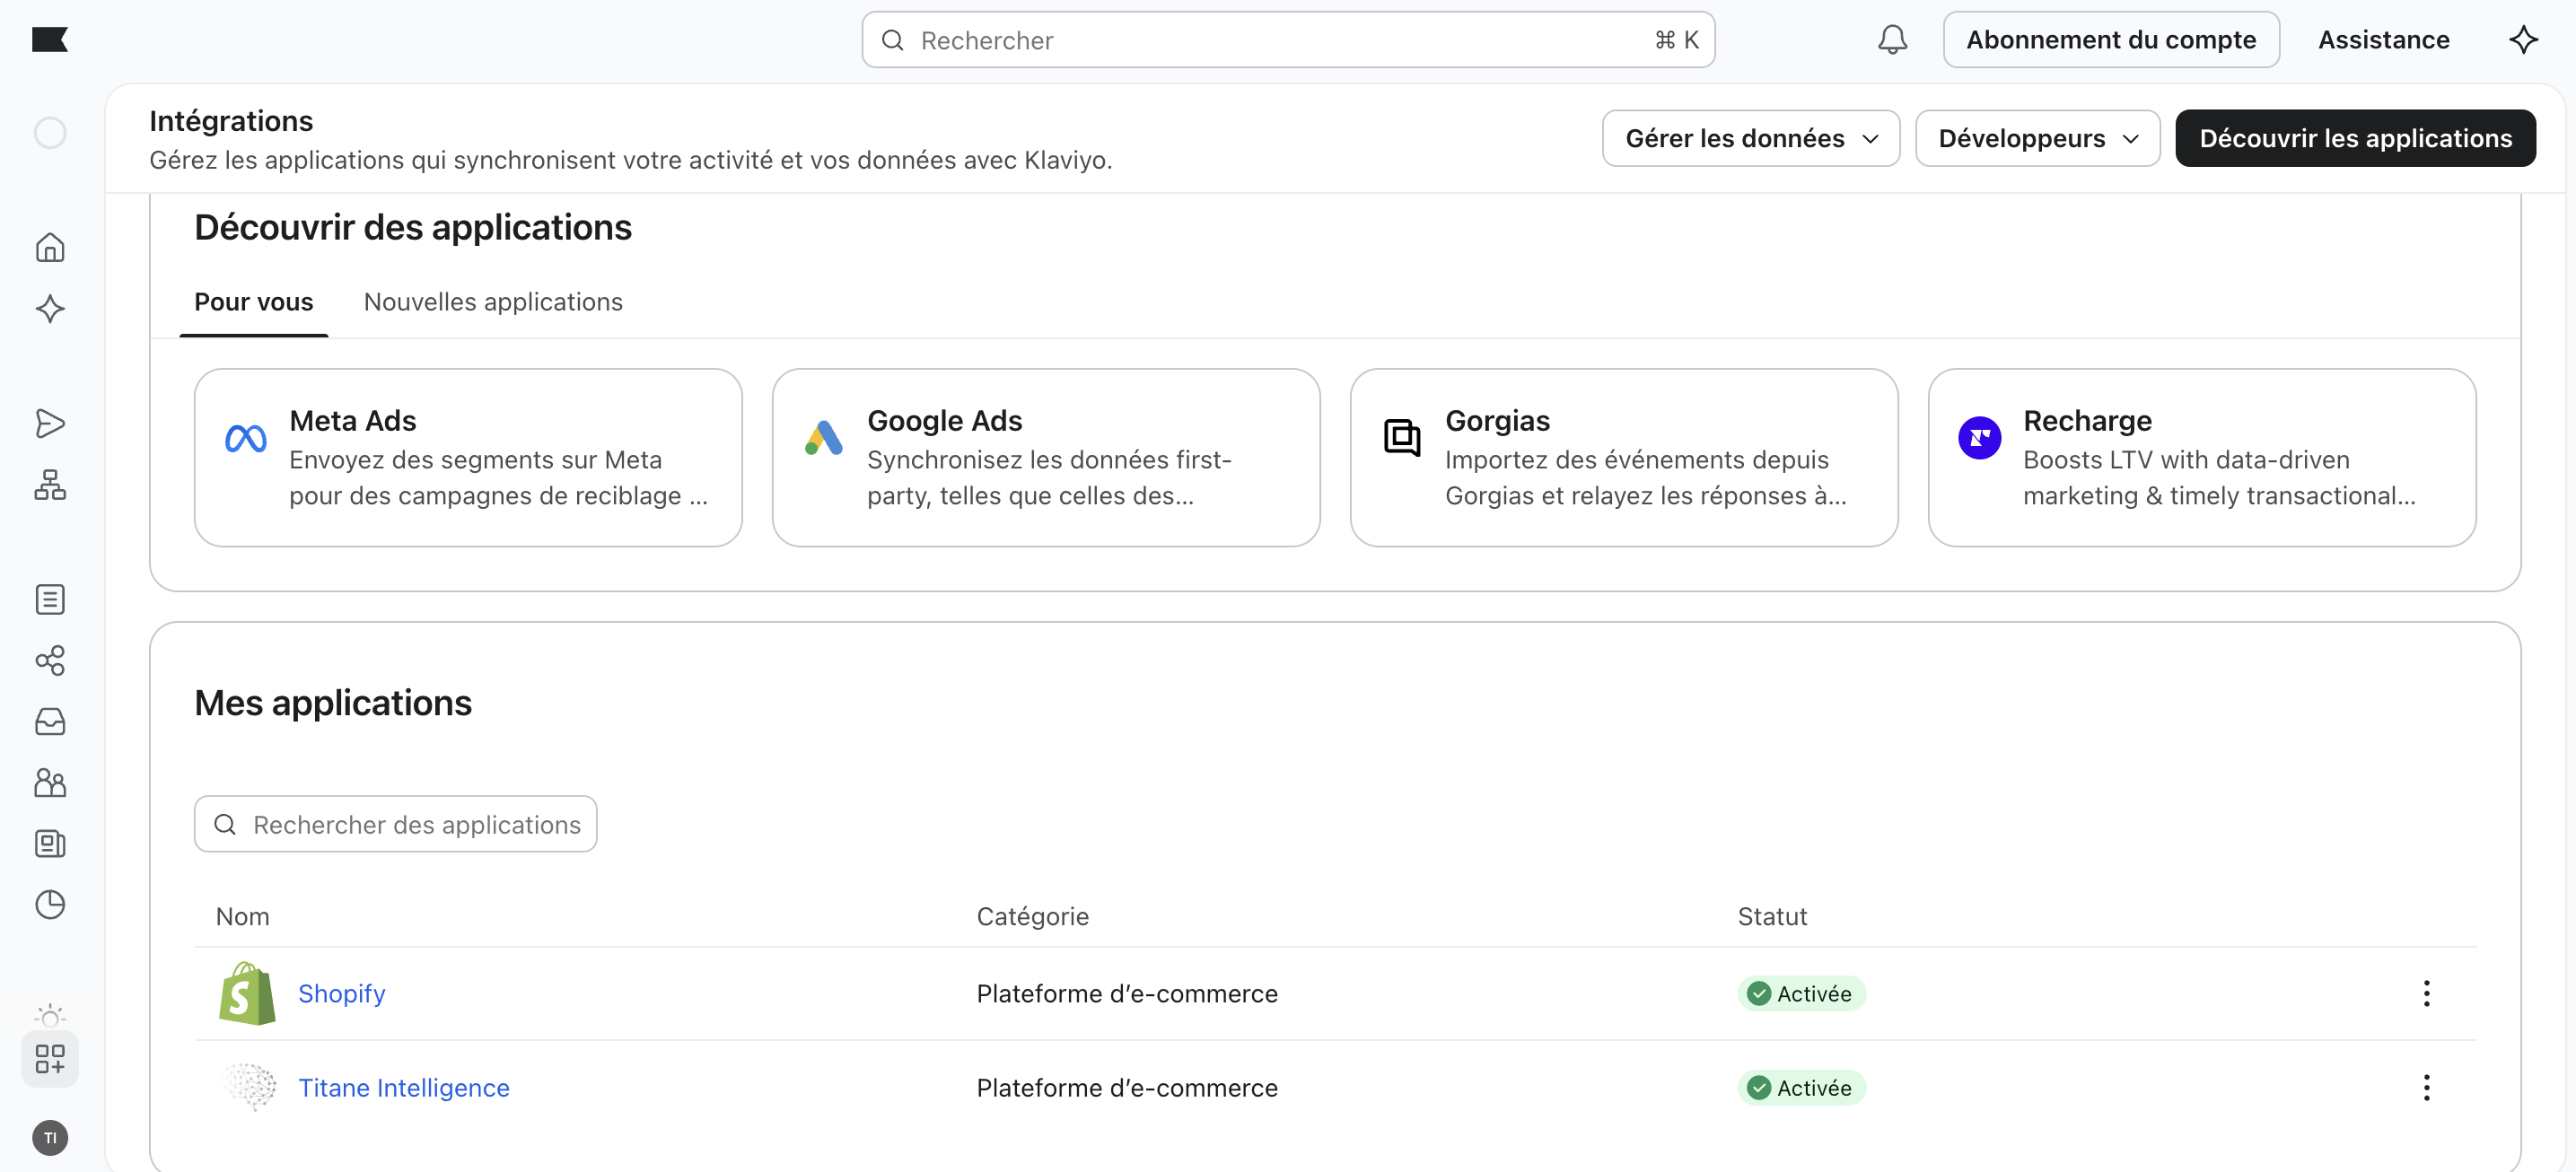Screen dimensions: 2576x1172
Task: Click the Statut column header
Action: (x=1772, y=917)
